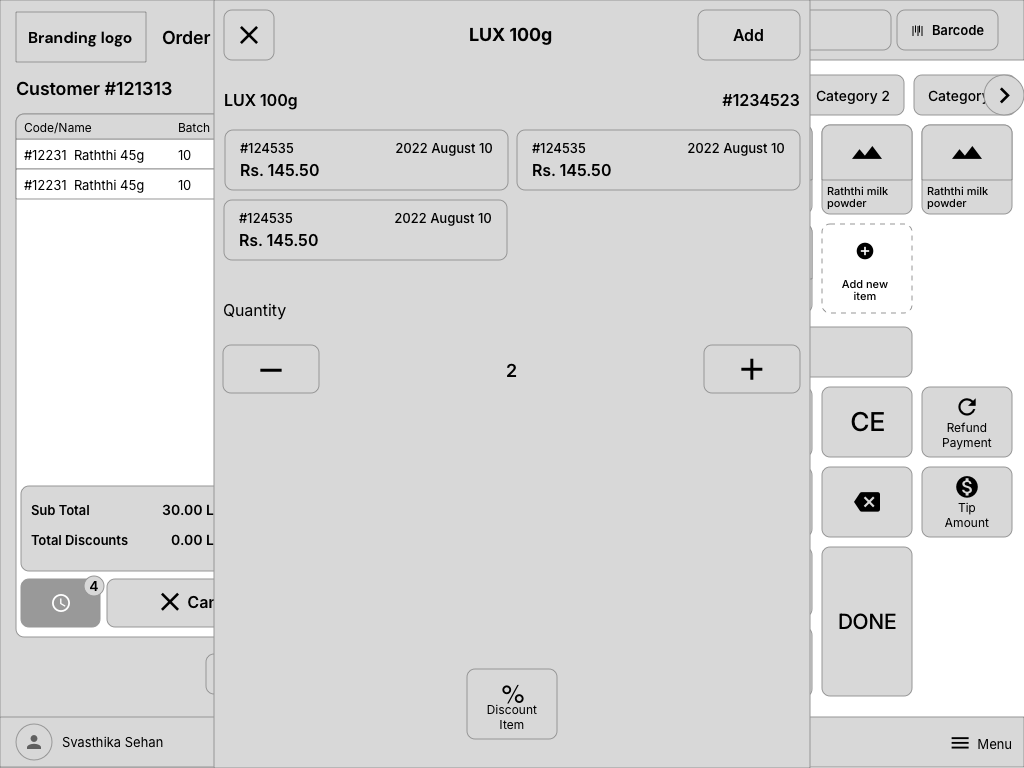Open order history via the clock icon
The image size is (1024, 768).
click(60, 602)
